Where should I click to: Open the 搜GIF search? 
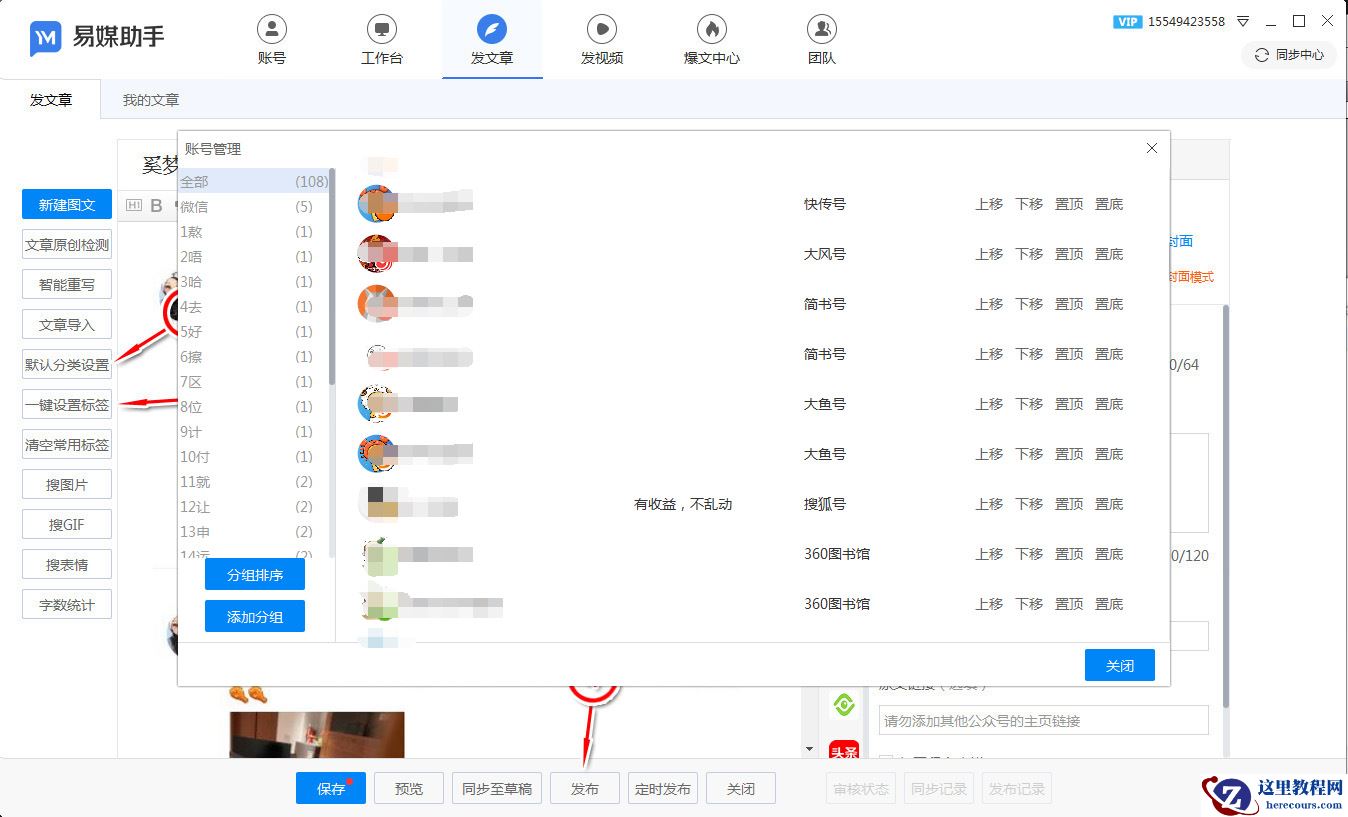click(67, 525)
